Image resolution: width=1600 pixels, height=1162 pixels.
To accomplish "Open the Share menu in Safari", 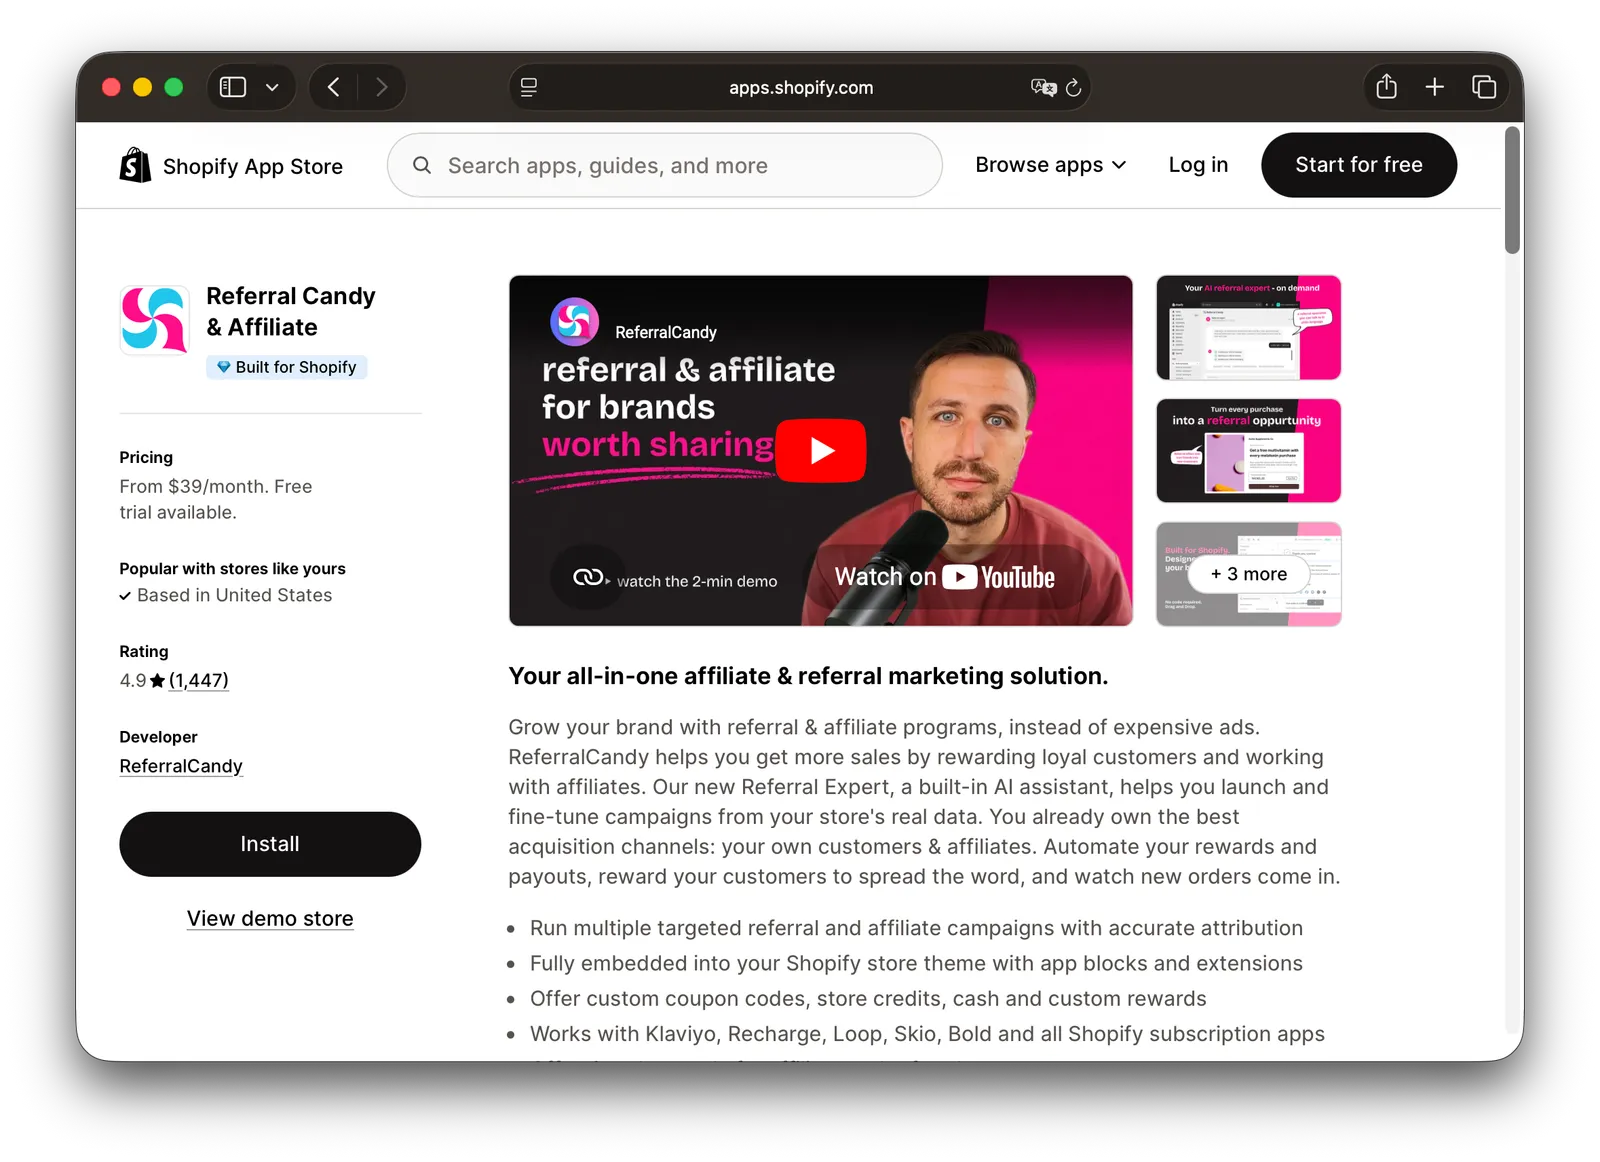I will tap(1386, 87).
